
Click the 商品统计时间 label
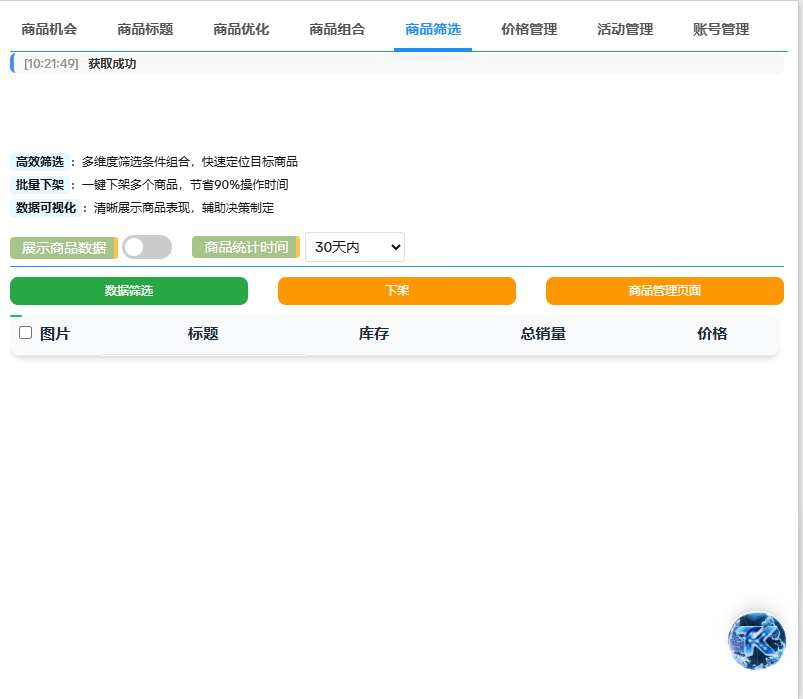[245, 247]
